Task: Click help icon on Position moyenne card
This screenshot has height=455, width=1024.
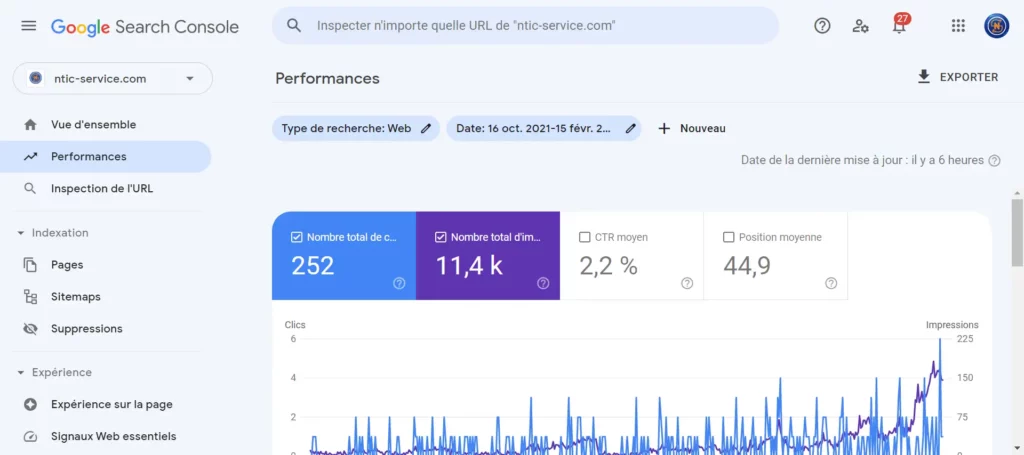Action: [x=830, y=283]
